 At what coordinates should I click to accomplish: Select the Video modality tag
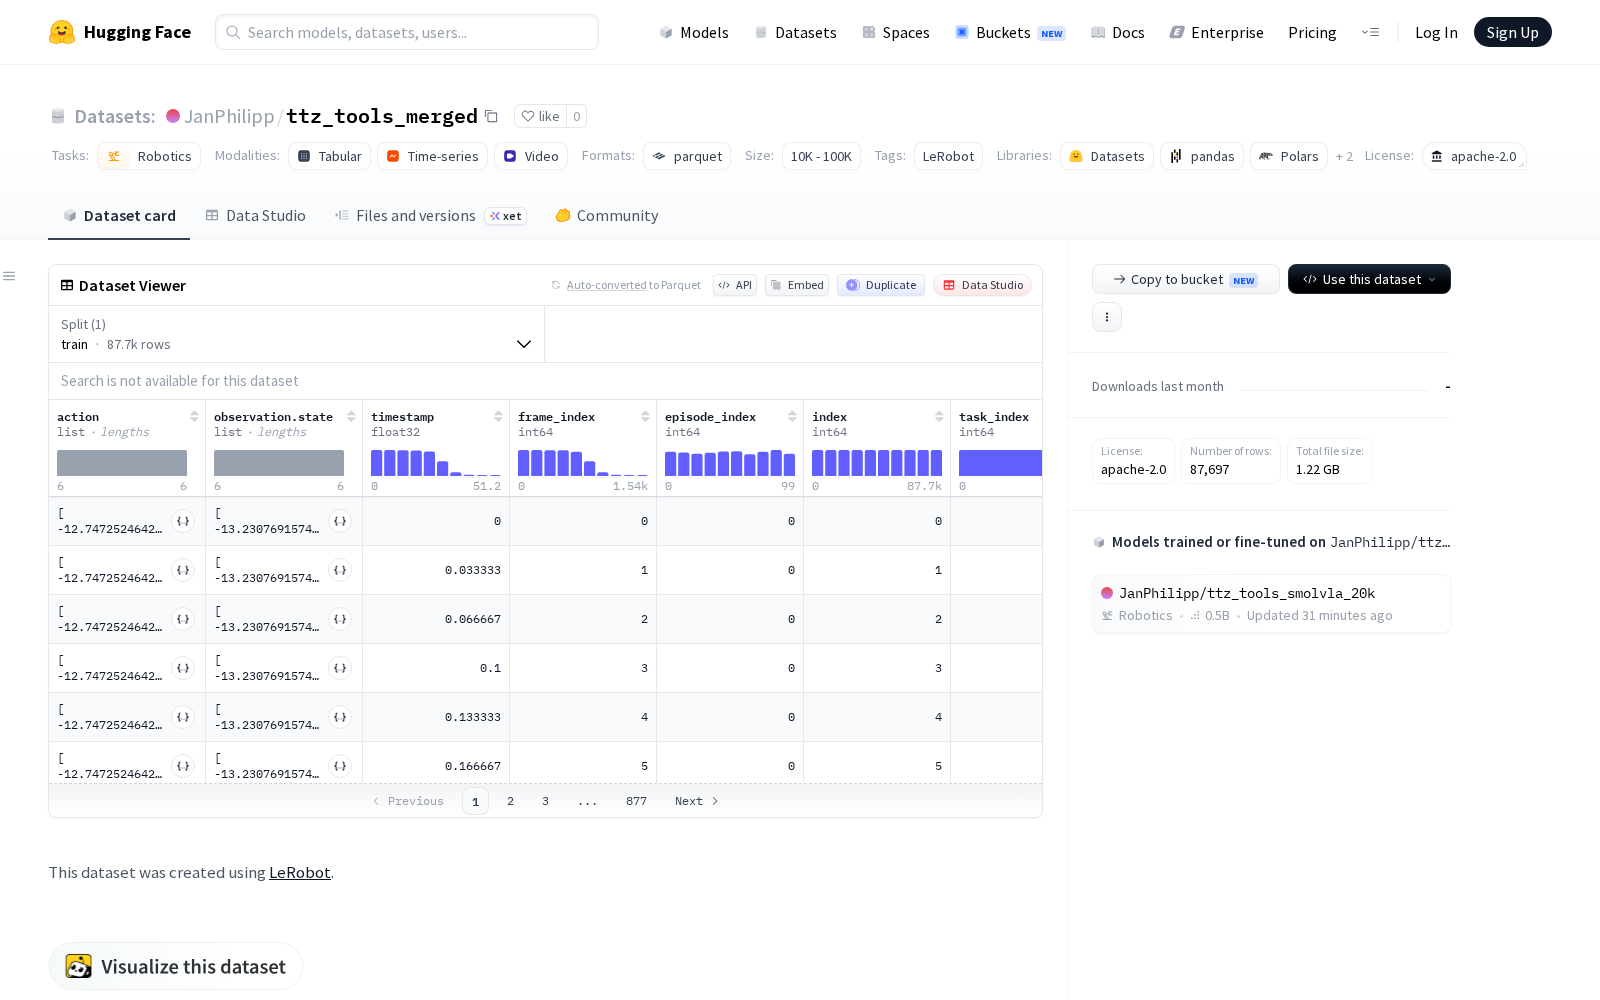point(531,156)
